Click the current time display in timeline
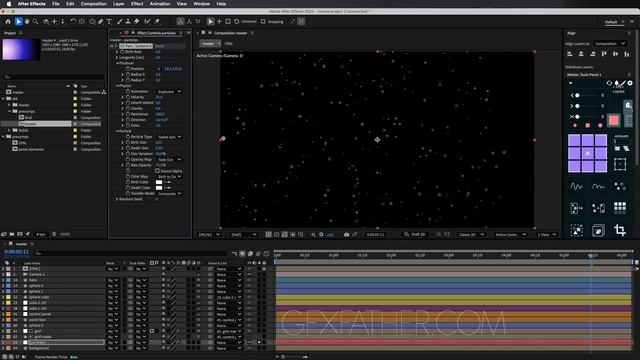Screen dimensions: 640x360 [17, 251]
